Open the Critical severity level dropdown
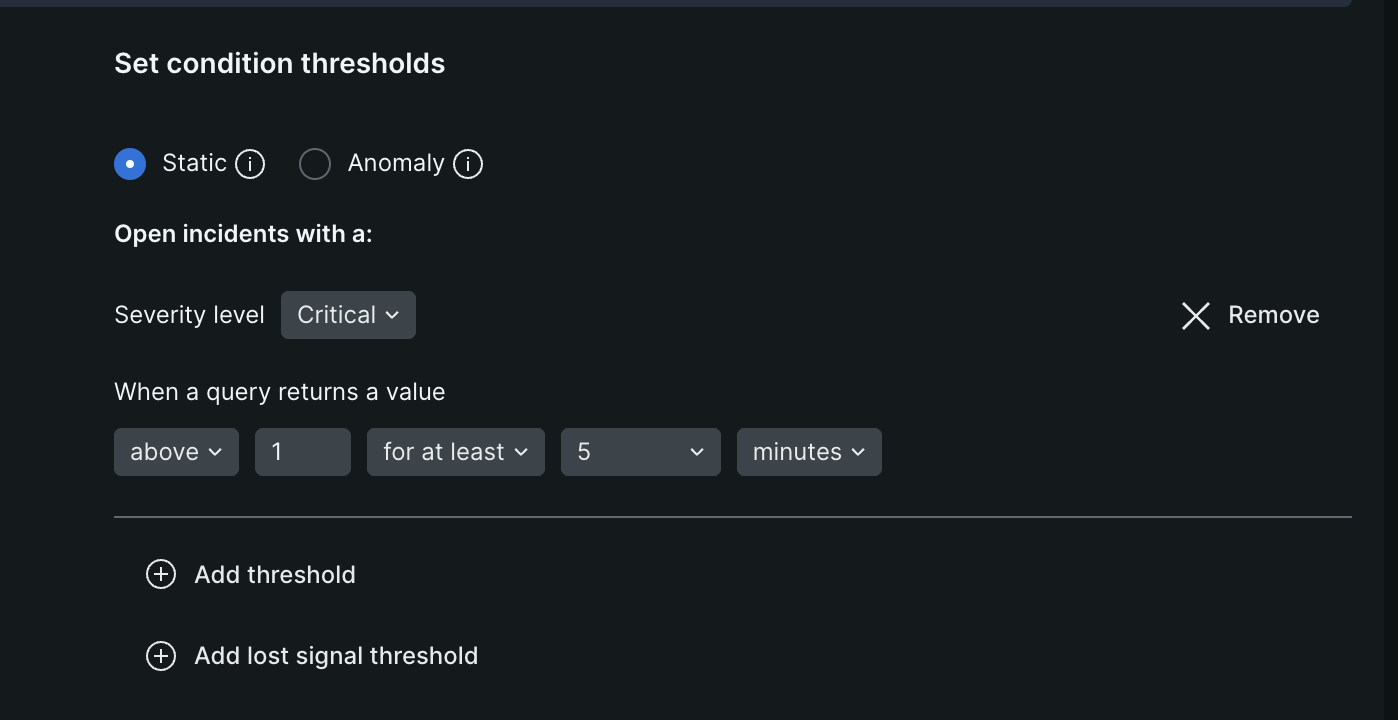 pyautogui.click(x=348, y=315)
